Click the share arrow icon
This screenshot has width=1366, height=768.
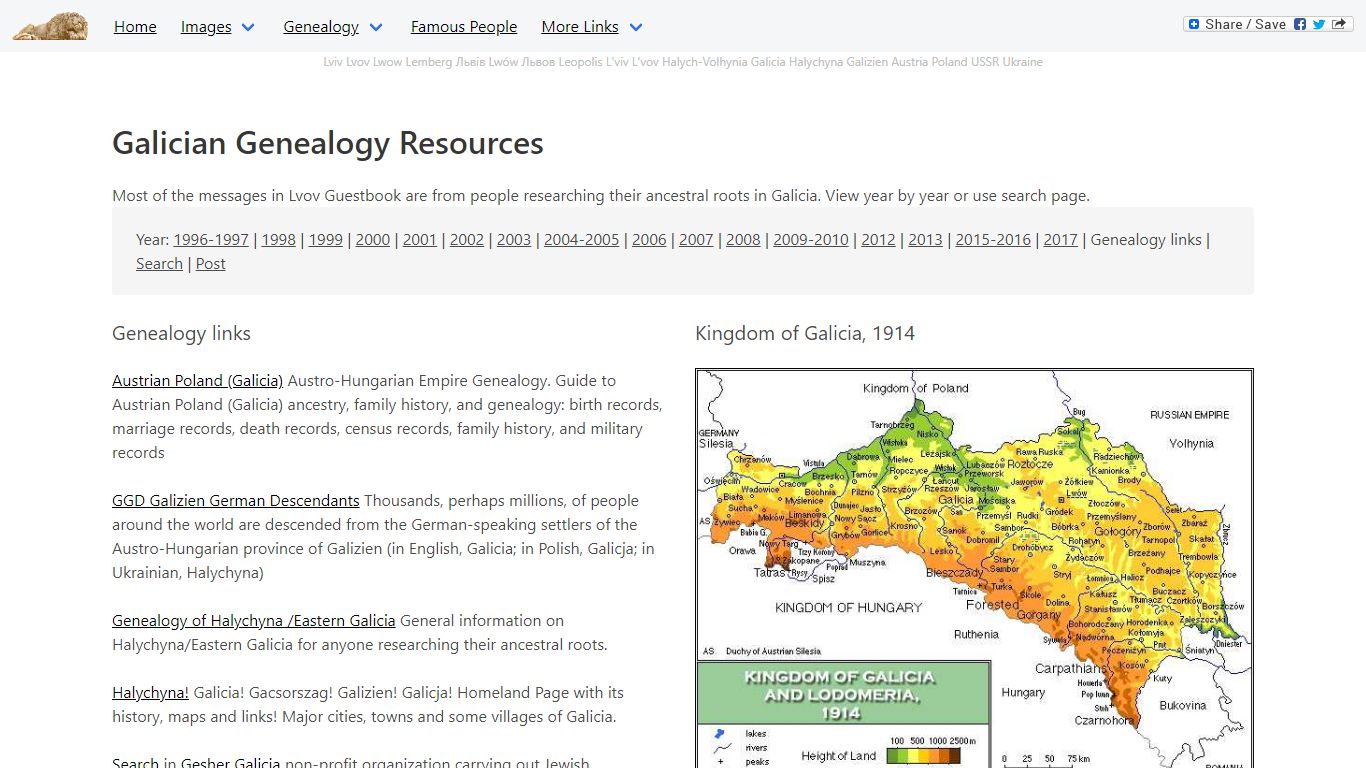click(x=1339, y=24)
